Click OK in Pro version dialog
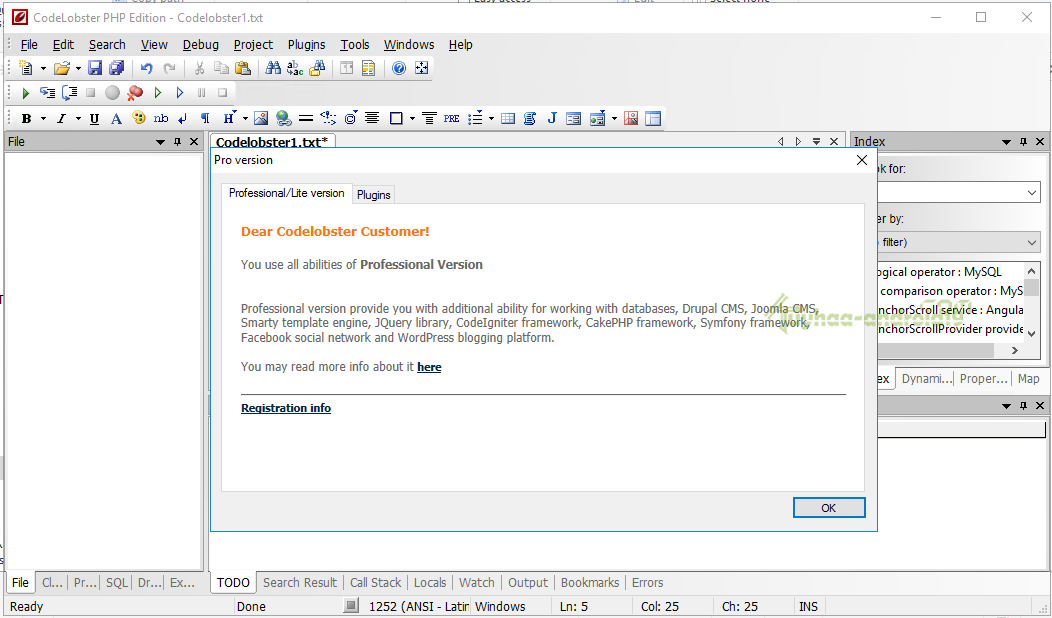The image size is (1052, 618). pyautogui.click(x=829, y=508)
